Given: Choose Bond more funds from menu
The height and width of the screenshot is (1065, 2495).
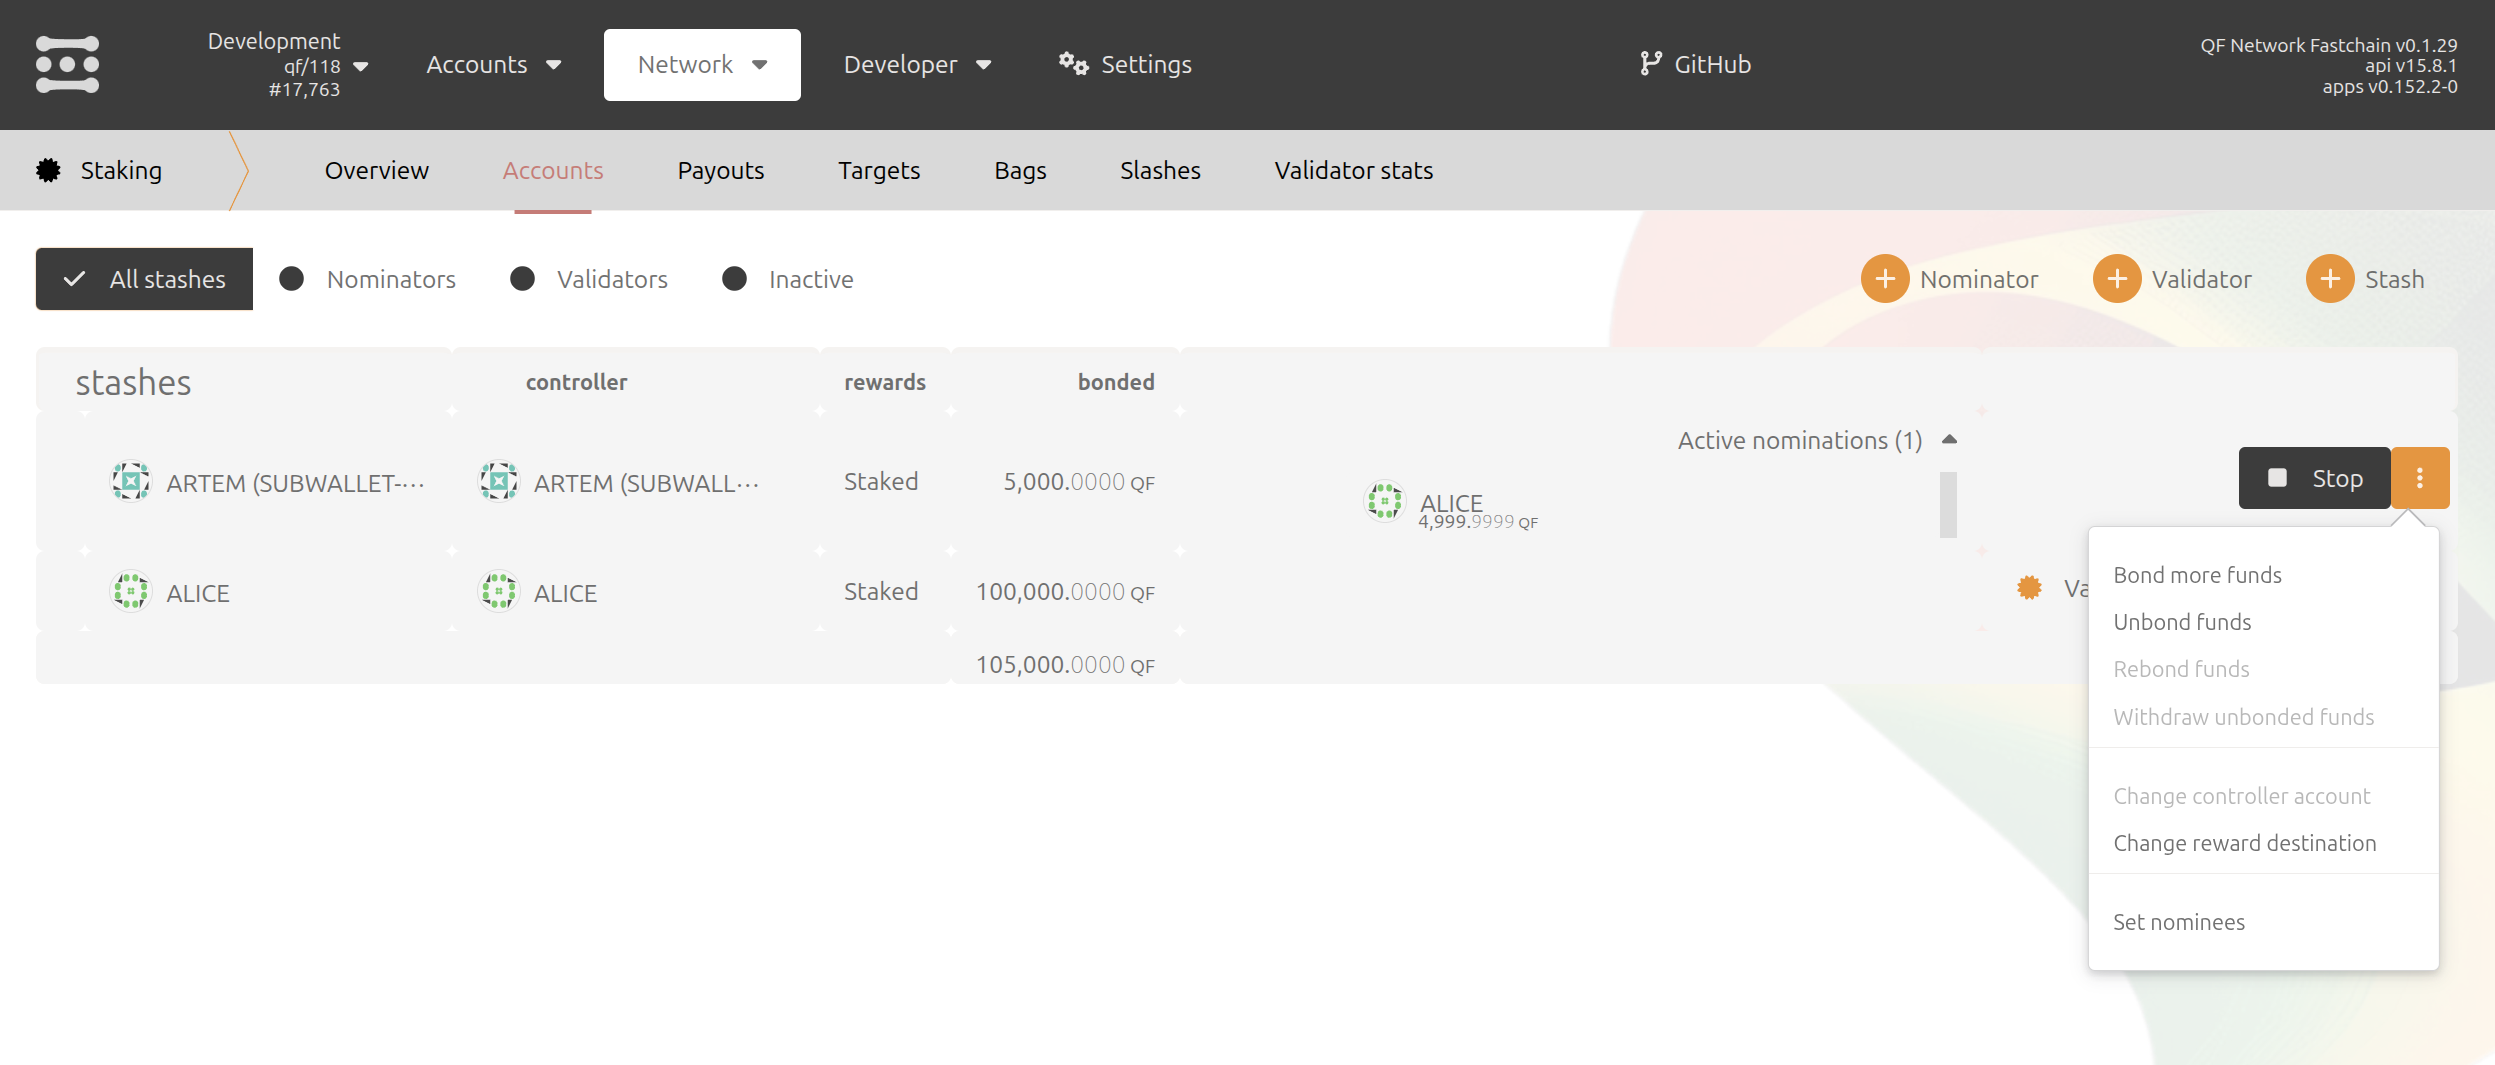Looking at the screenshot, I should coord(2197,575).
